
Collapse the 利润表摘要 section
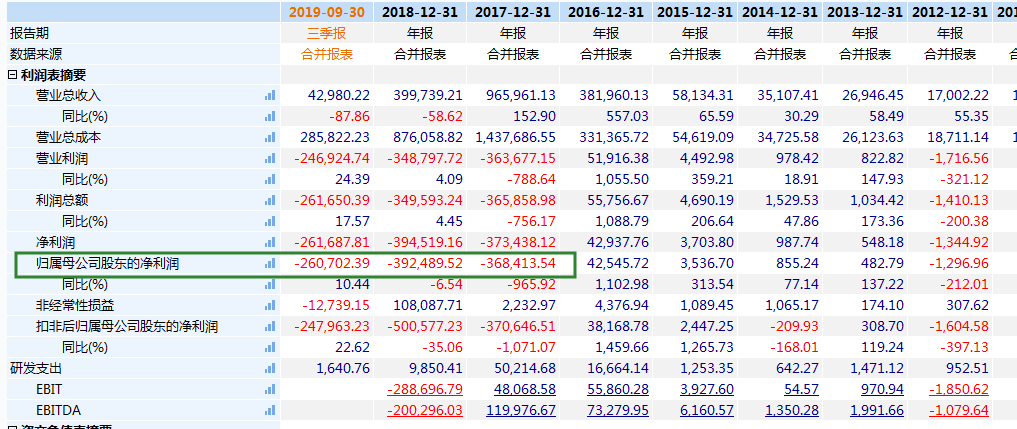pos(12,75)
